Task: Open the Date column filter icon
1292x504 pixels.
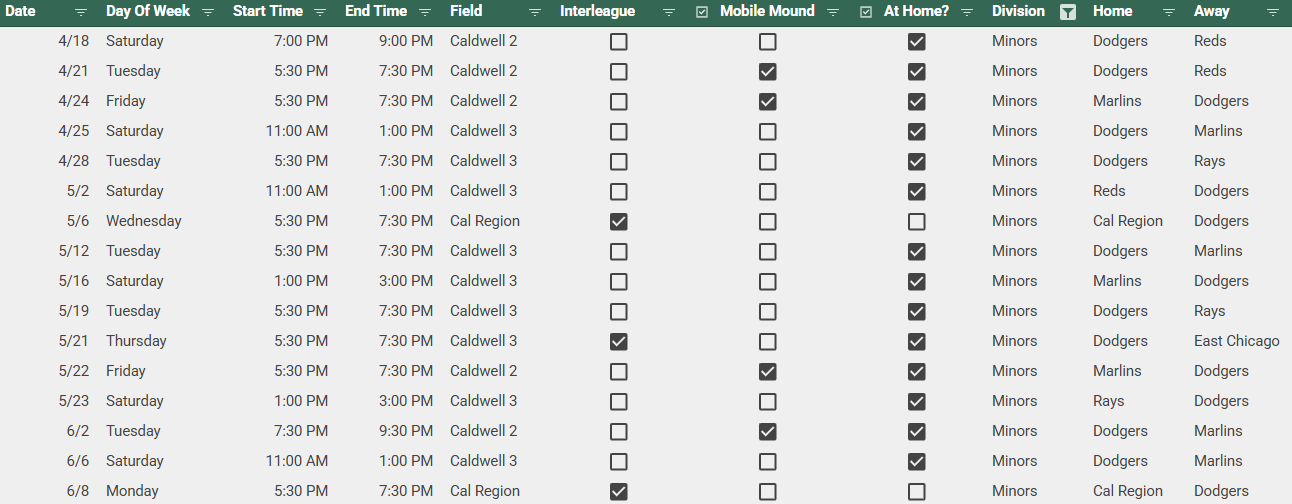Action: [x=81, y=13]
